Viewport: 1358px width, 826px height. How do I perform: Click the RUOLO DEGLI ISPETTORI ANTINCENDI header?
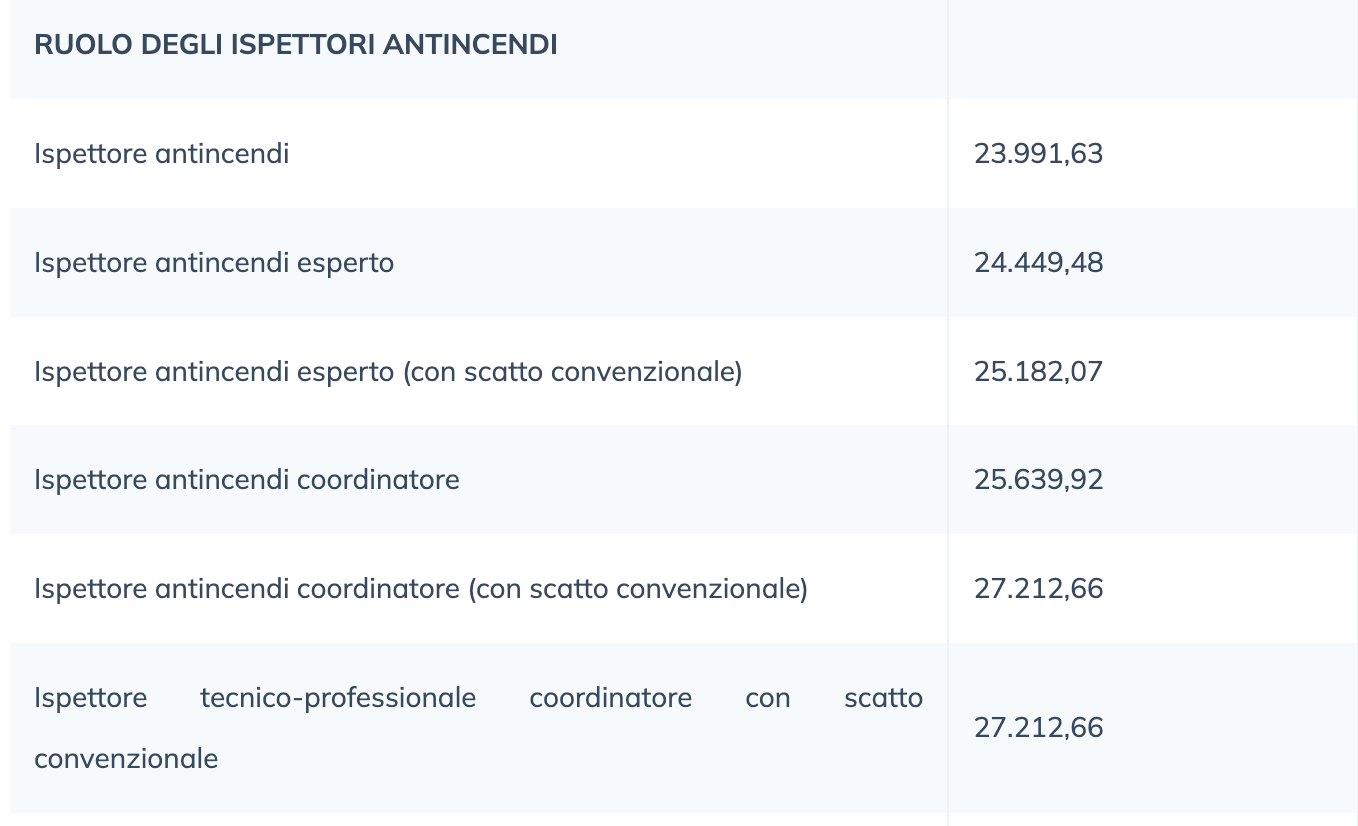pyautogui.click(x=296, y=45)
